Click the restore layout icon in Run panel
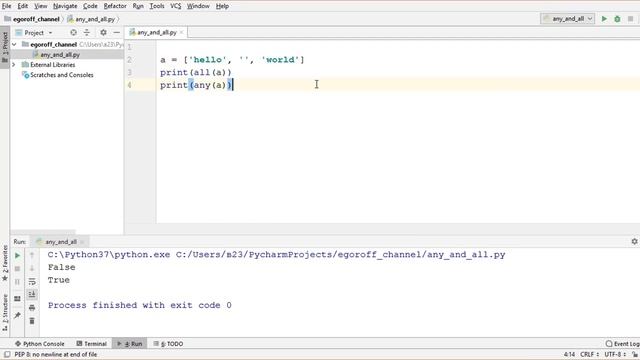The width and height of the screenshot is (640, 360). (17, 299)
